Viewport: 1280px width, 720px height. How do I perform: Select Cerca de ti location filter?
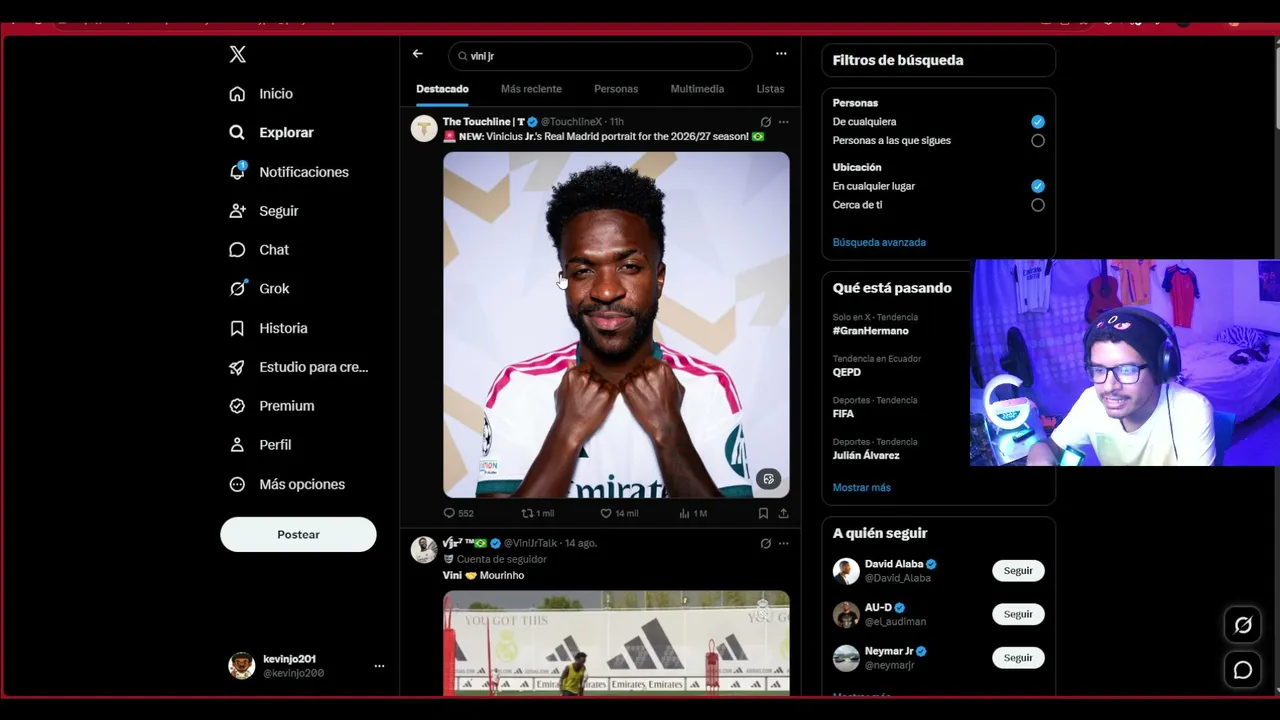coord(1038,205)
